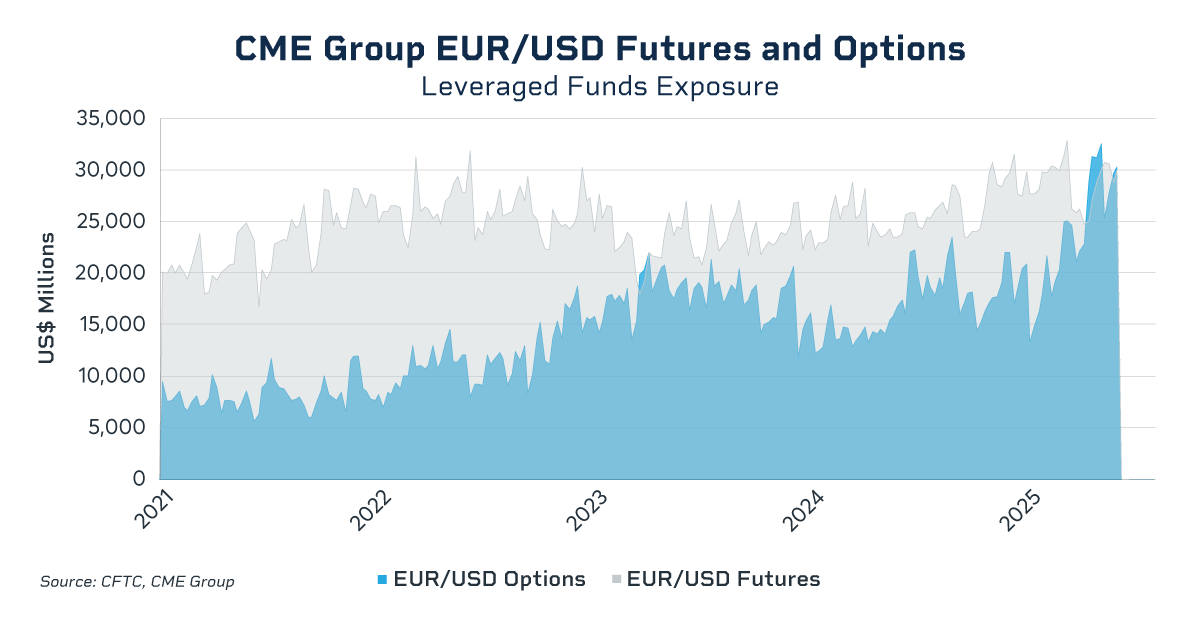The width and height of the screenshot is (1200, 627).
Task: Toggle the EUR/USD Options legend label
Action: click(x=489, y=579)
